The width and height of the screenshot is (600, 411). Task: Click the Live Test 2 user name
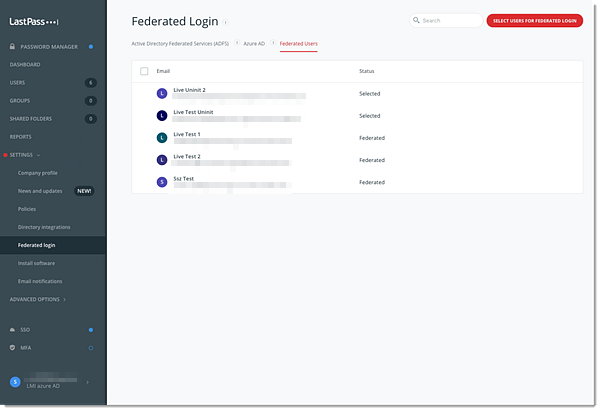tap(187, 157)
